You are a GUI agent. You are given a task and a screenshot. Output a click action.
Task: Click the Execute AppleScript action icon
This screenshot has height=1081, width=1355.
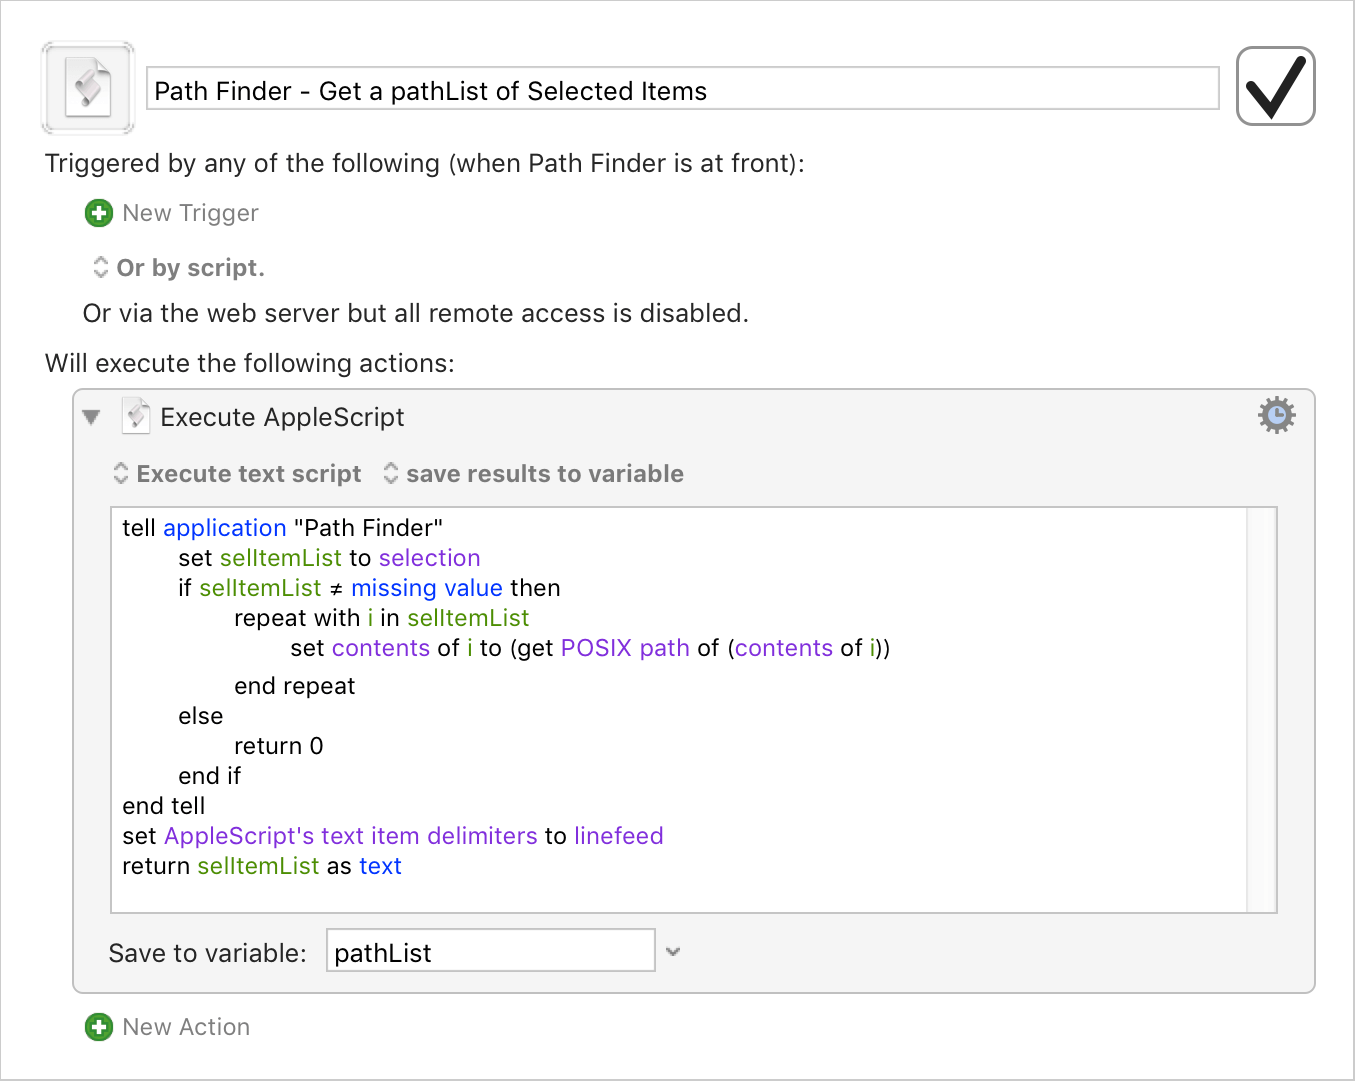(136, 416)
